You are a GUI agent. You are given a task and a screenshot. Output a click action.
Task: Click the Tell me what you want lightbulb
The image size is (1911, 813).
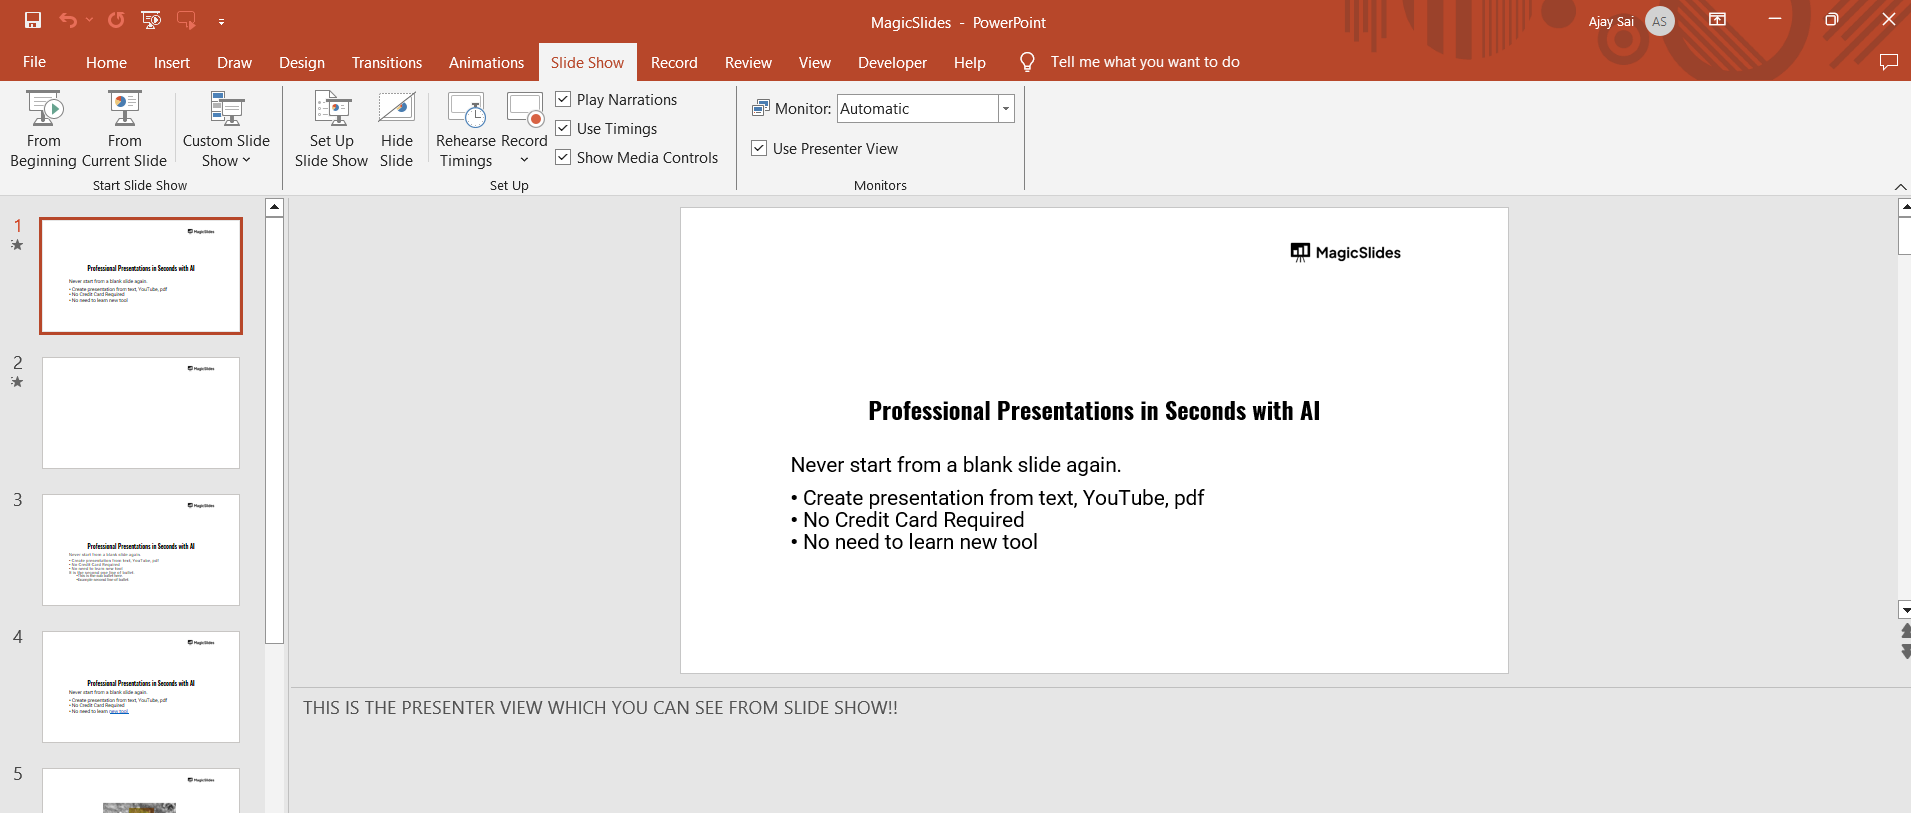click(1027, 62)
